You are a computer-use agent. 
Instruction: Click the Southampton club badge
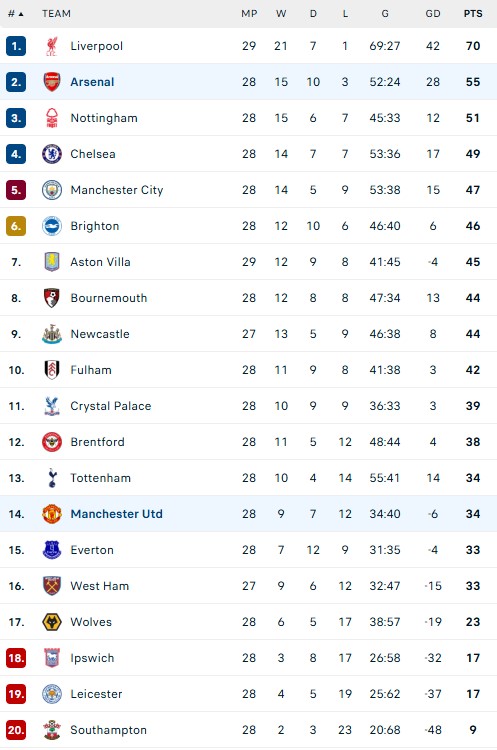[52, 730]
